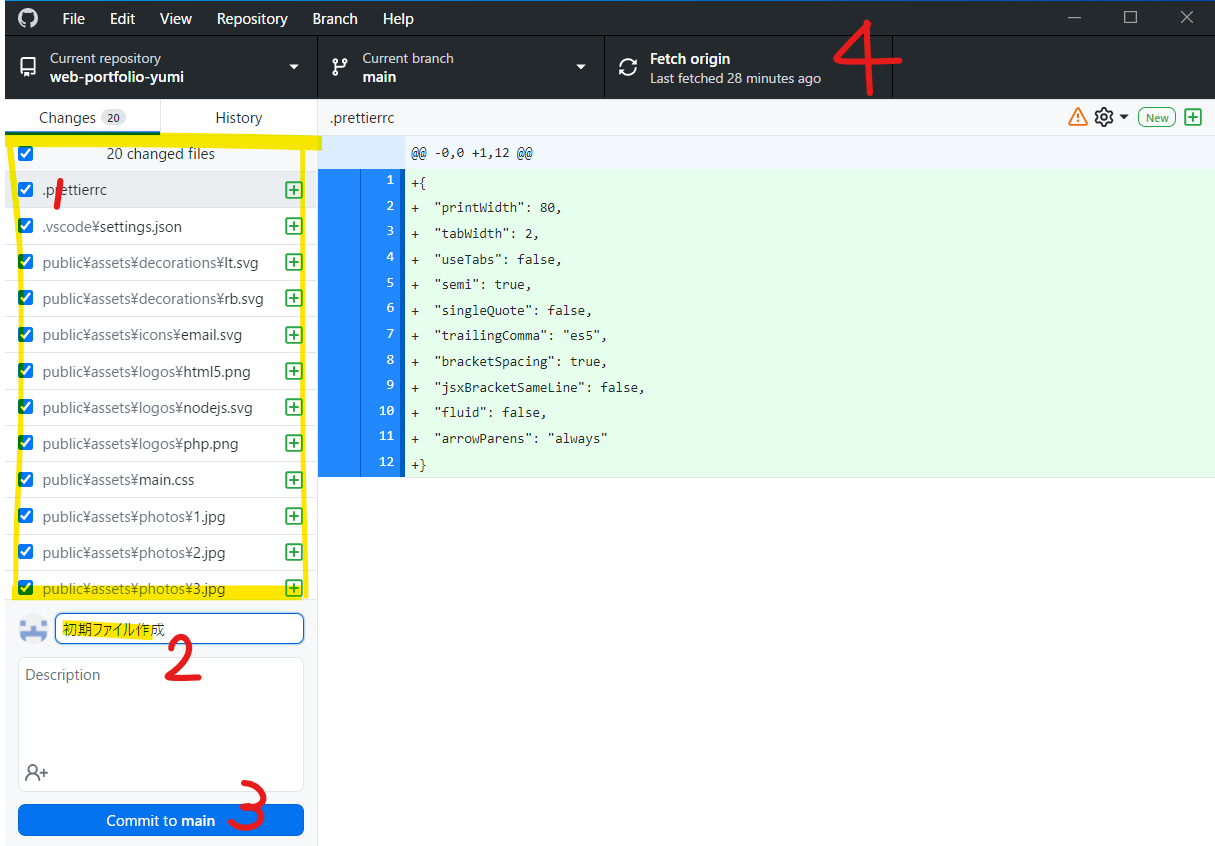This screenshot has width=1215, height=846.
Task: Uncheck the .vscode settings.json checkbox
Action: 26,226
